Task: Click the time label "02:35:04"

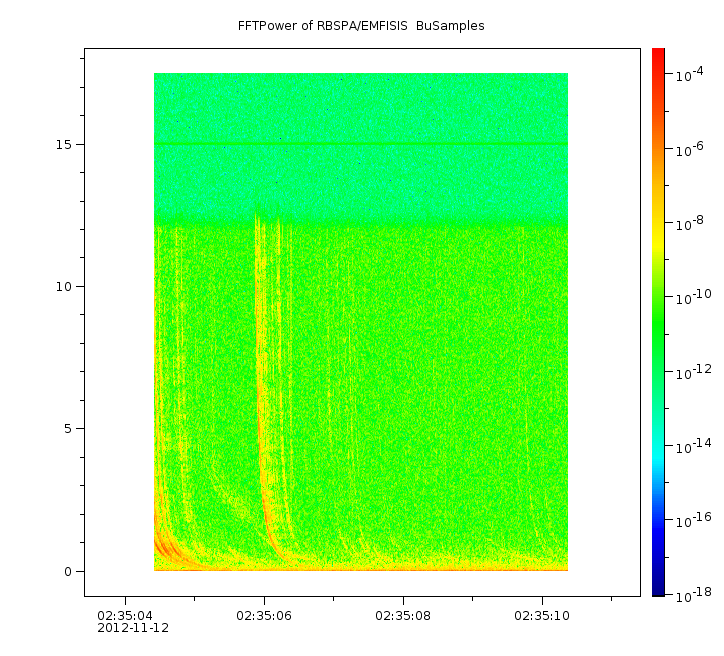Action: tap(125, 616)
